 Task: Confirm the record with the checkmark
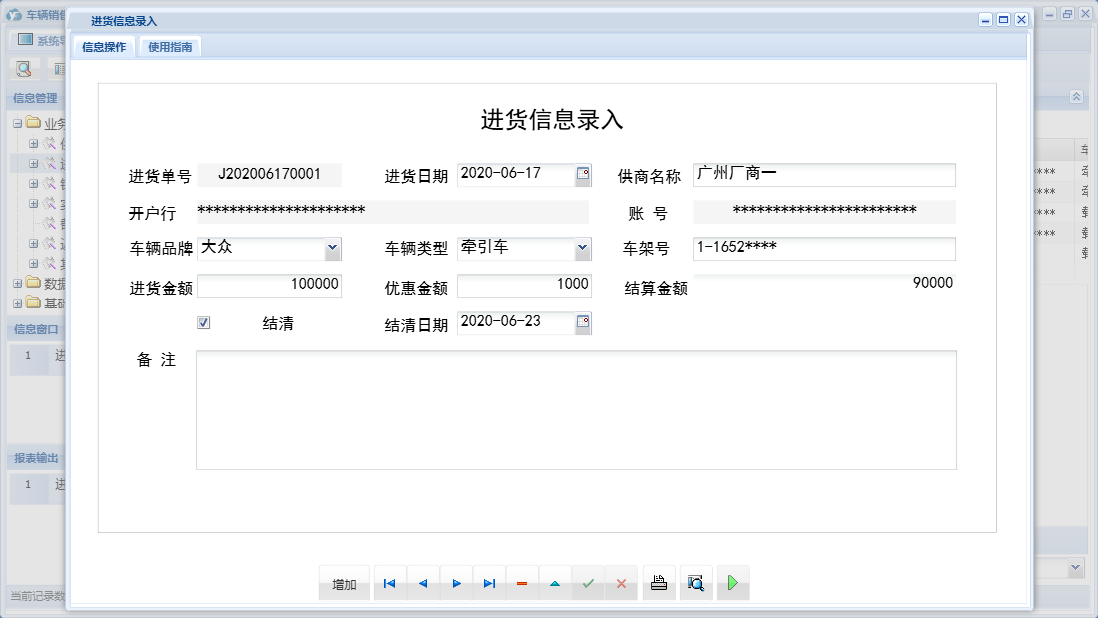point(588,582)
